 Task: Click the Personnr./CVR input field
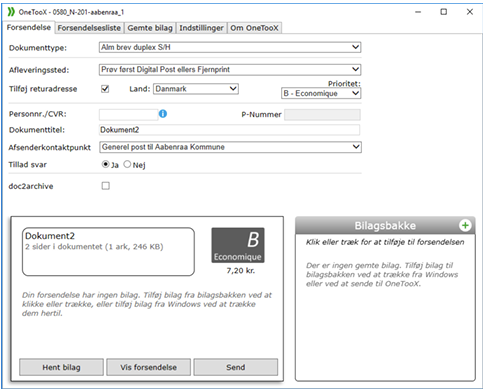[x=128, y=115]
